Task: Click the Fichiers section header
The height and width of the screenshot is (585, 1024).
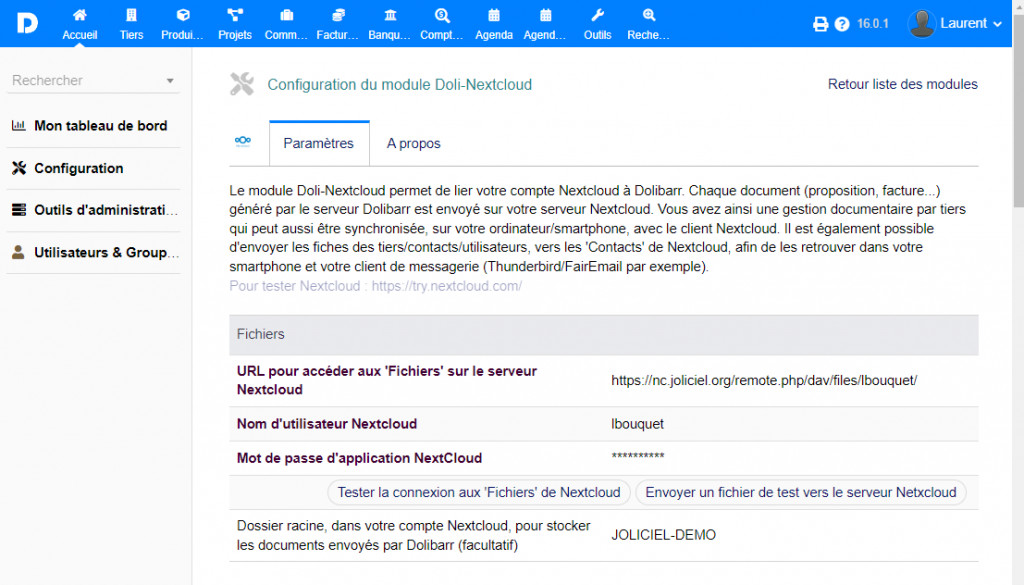Action: 603,334
